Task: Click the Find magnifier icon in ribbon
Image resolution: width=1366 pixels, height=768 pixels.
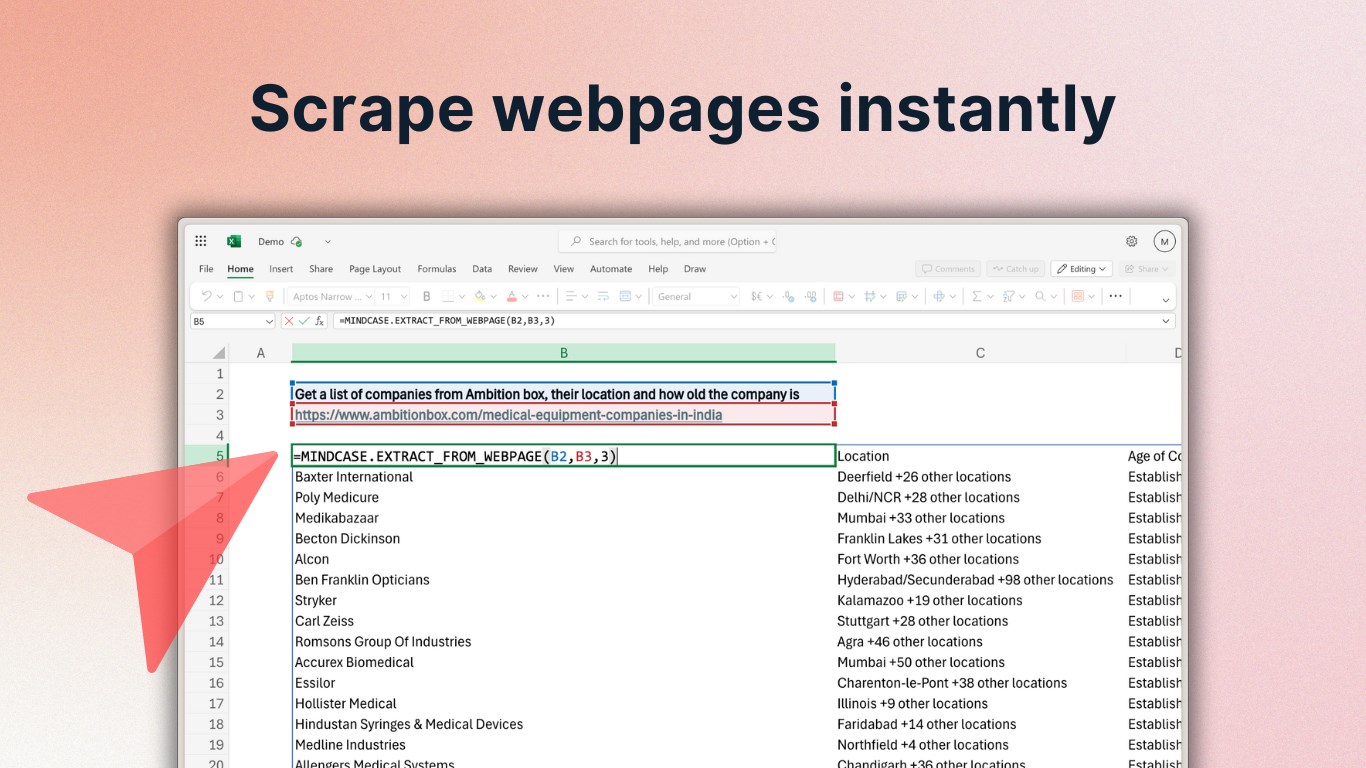Action: pyautogui.click(x=1040, y=296)
